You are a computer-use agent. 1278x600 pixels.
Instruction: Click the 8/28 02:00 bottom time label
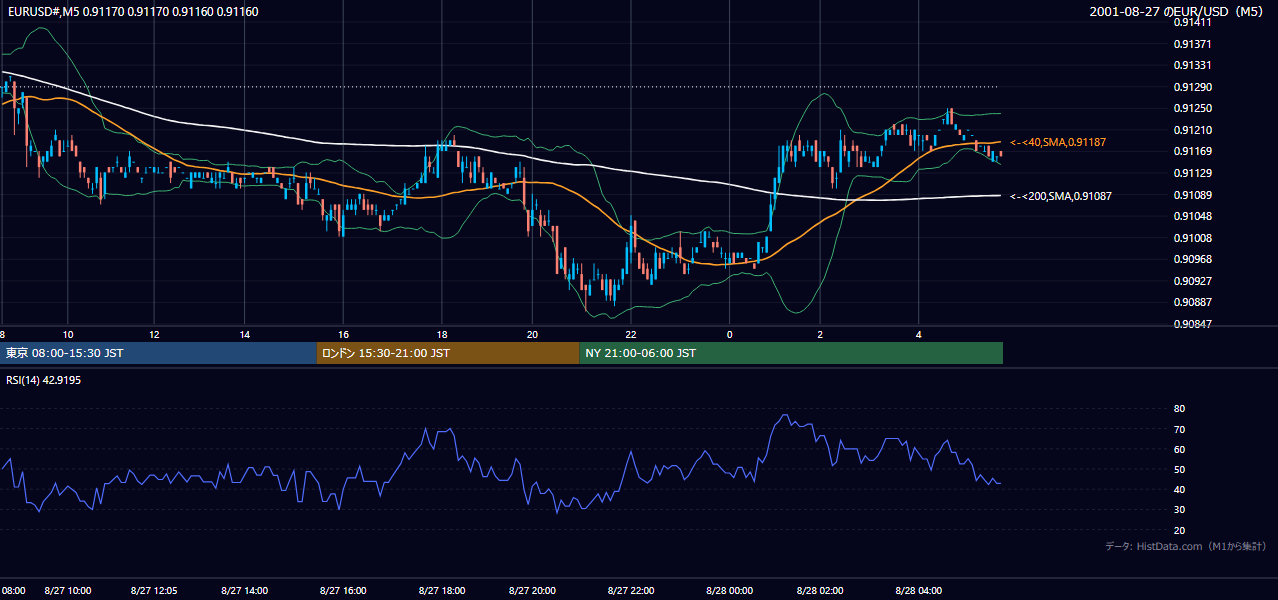pyautogui.click(x=822, y=591)
